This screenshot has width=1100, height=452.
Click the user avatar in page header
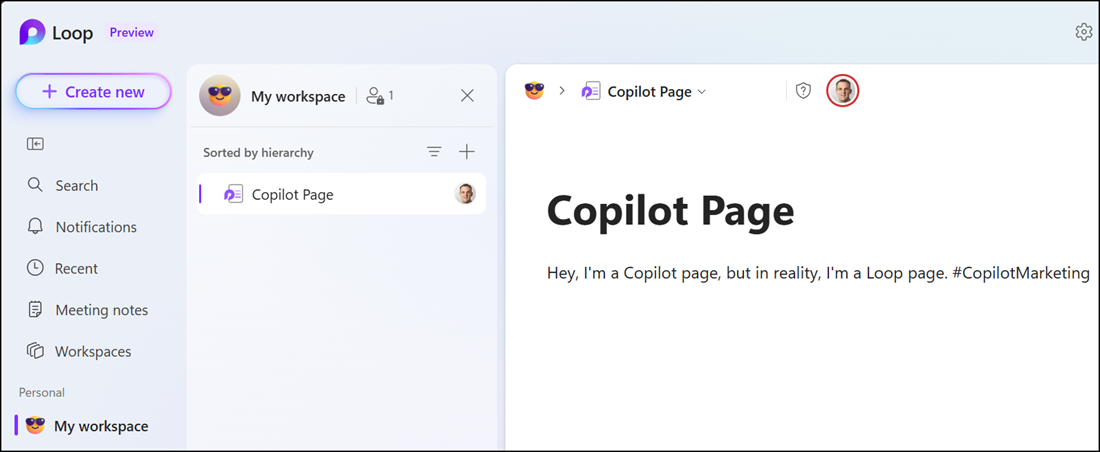pos(843,91)
